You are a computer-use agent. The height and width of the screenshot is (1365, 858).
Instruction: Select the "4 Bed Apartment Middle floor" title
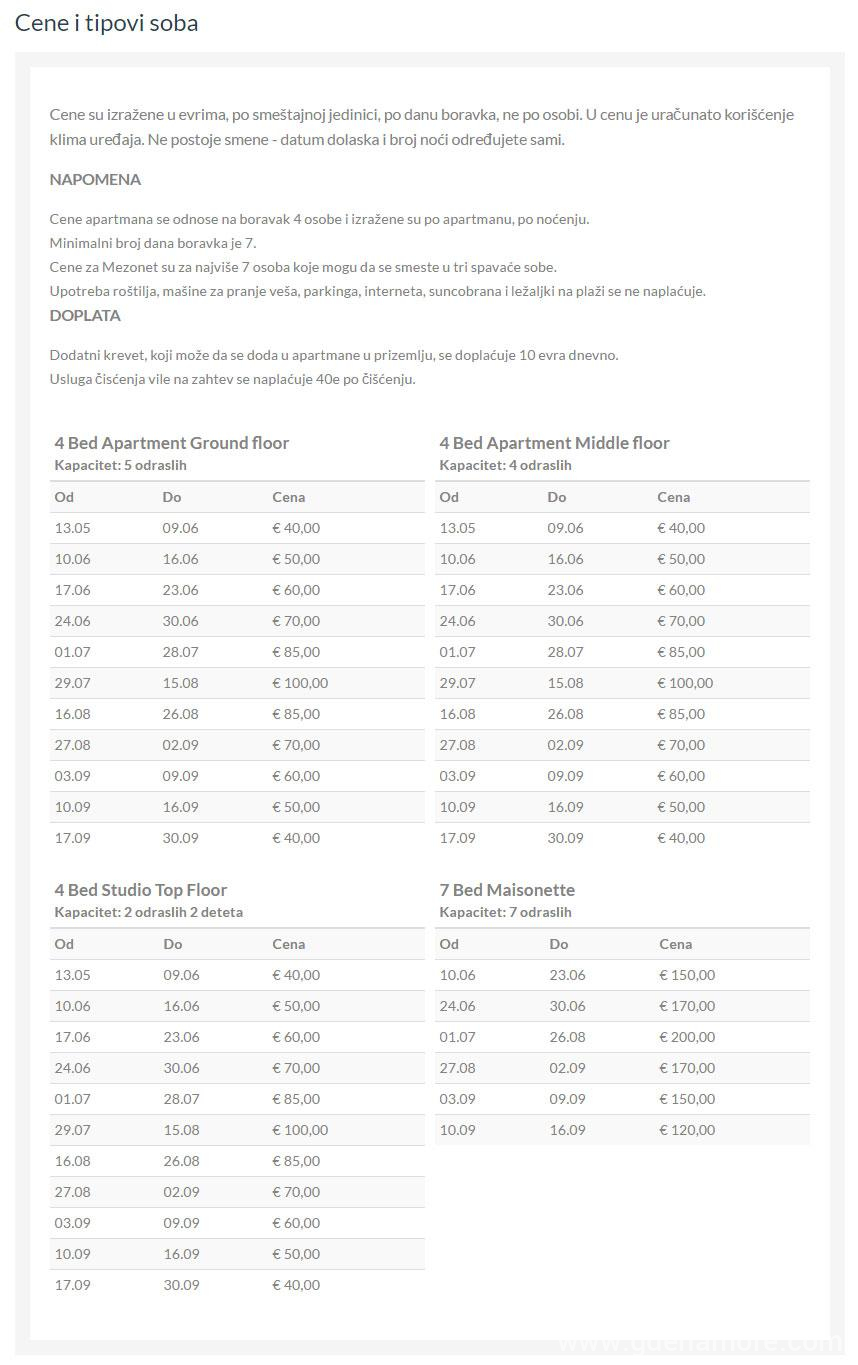[554, 443]
